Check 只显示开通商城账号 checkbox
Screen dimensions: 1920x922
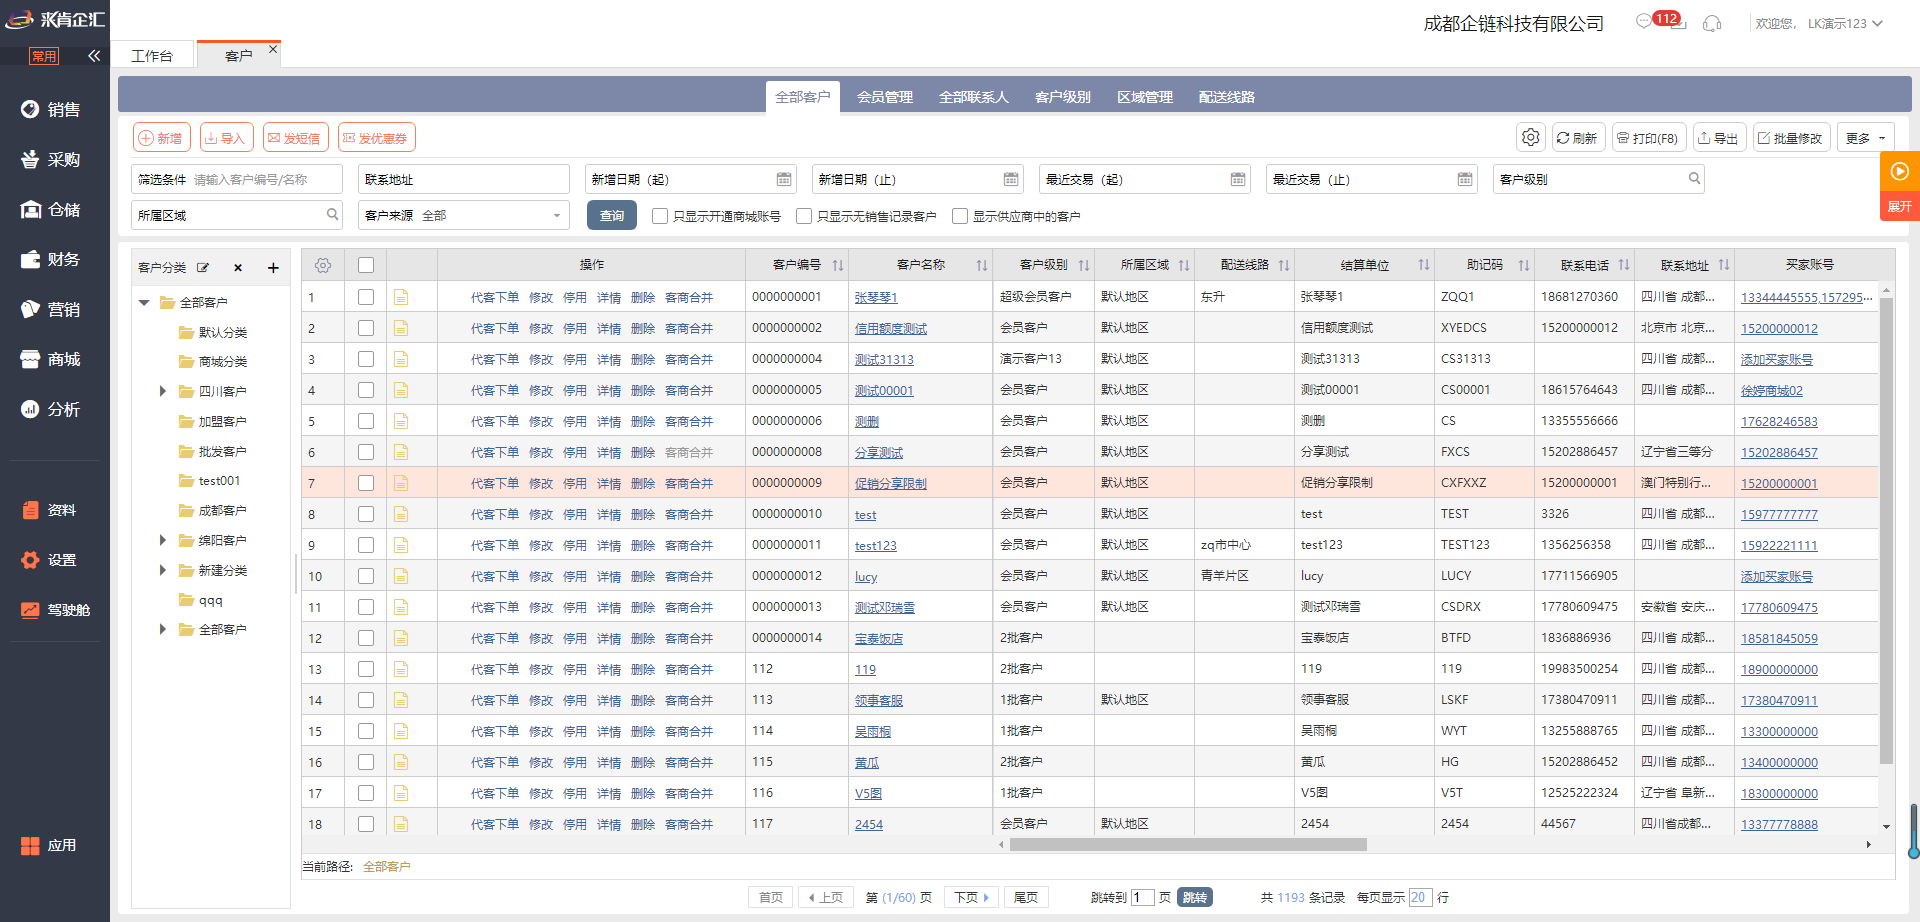tap(660, 216)
